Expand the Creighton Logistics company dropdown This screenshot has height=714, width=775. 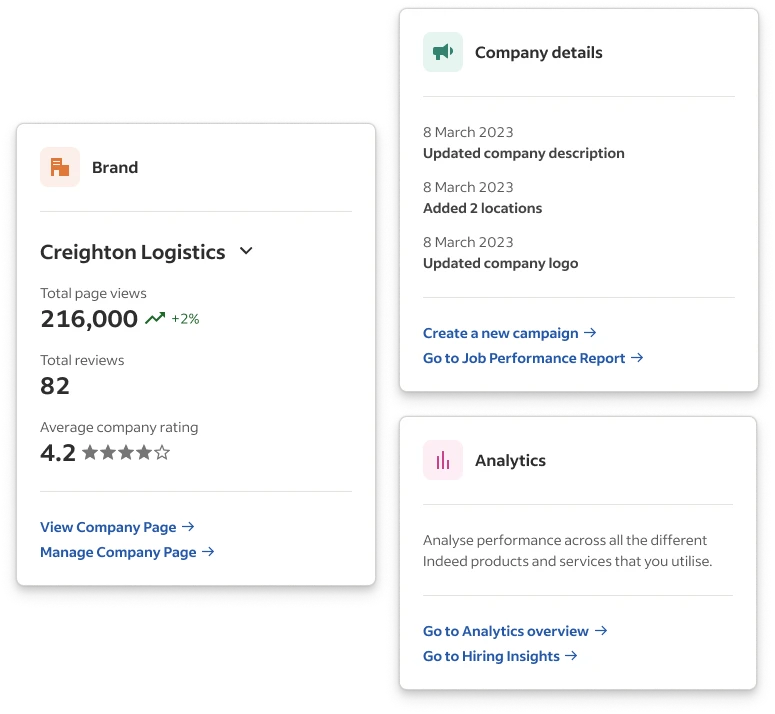247,252
